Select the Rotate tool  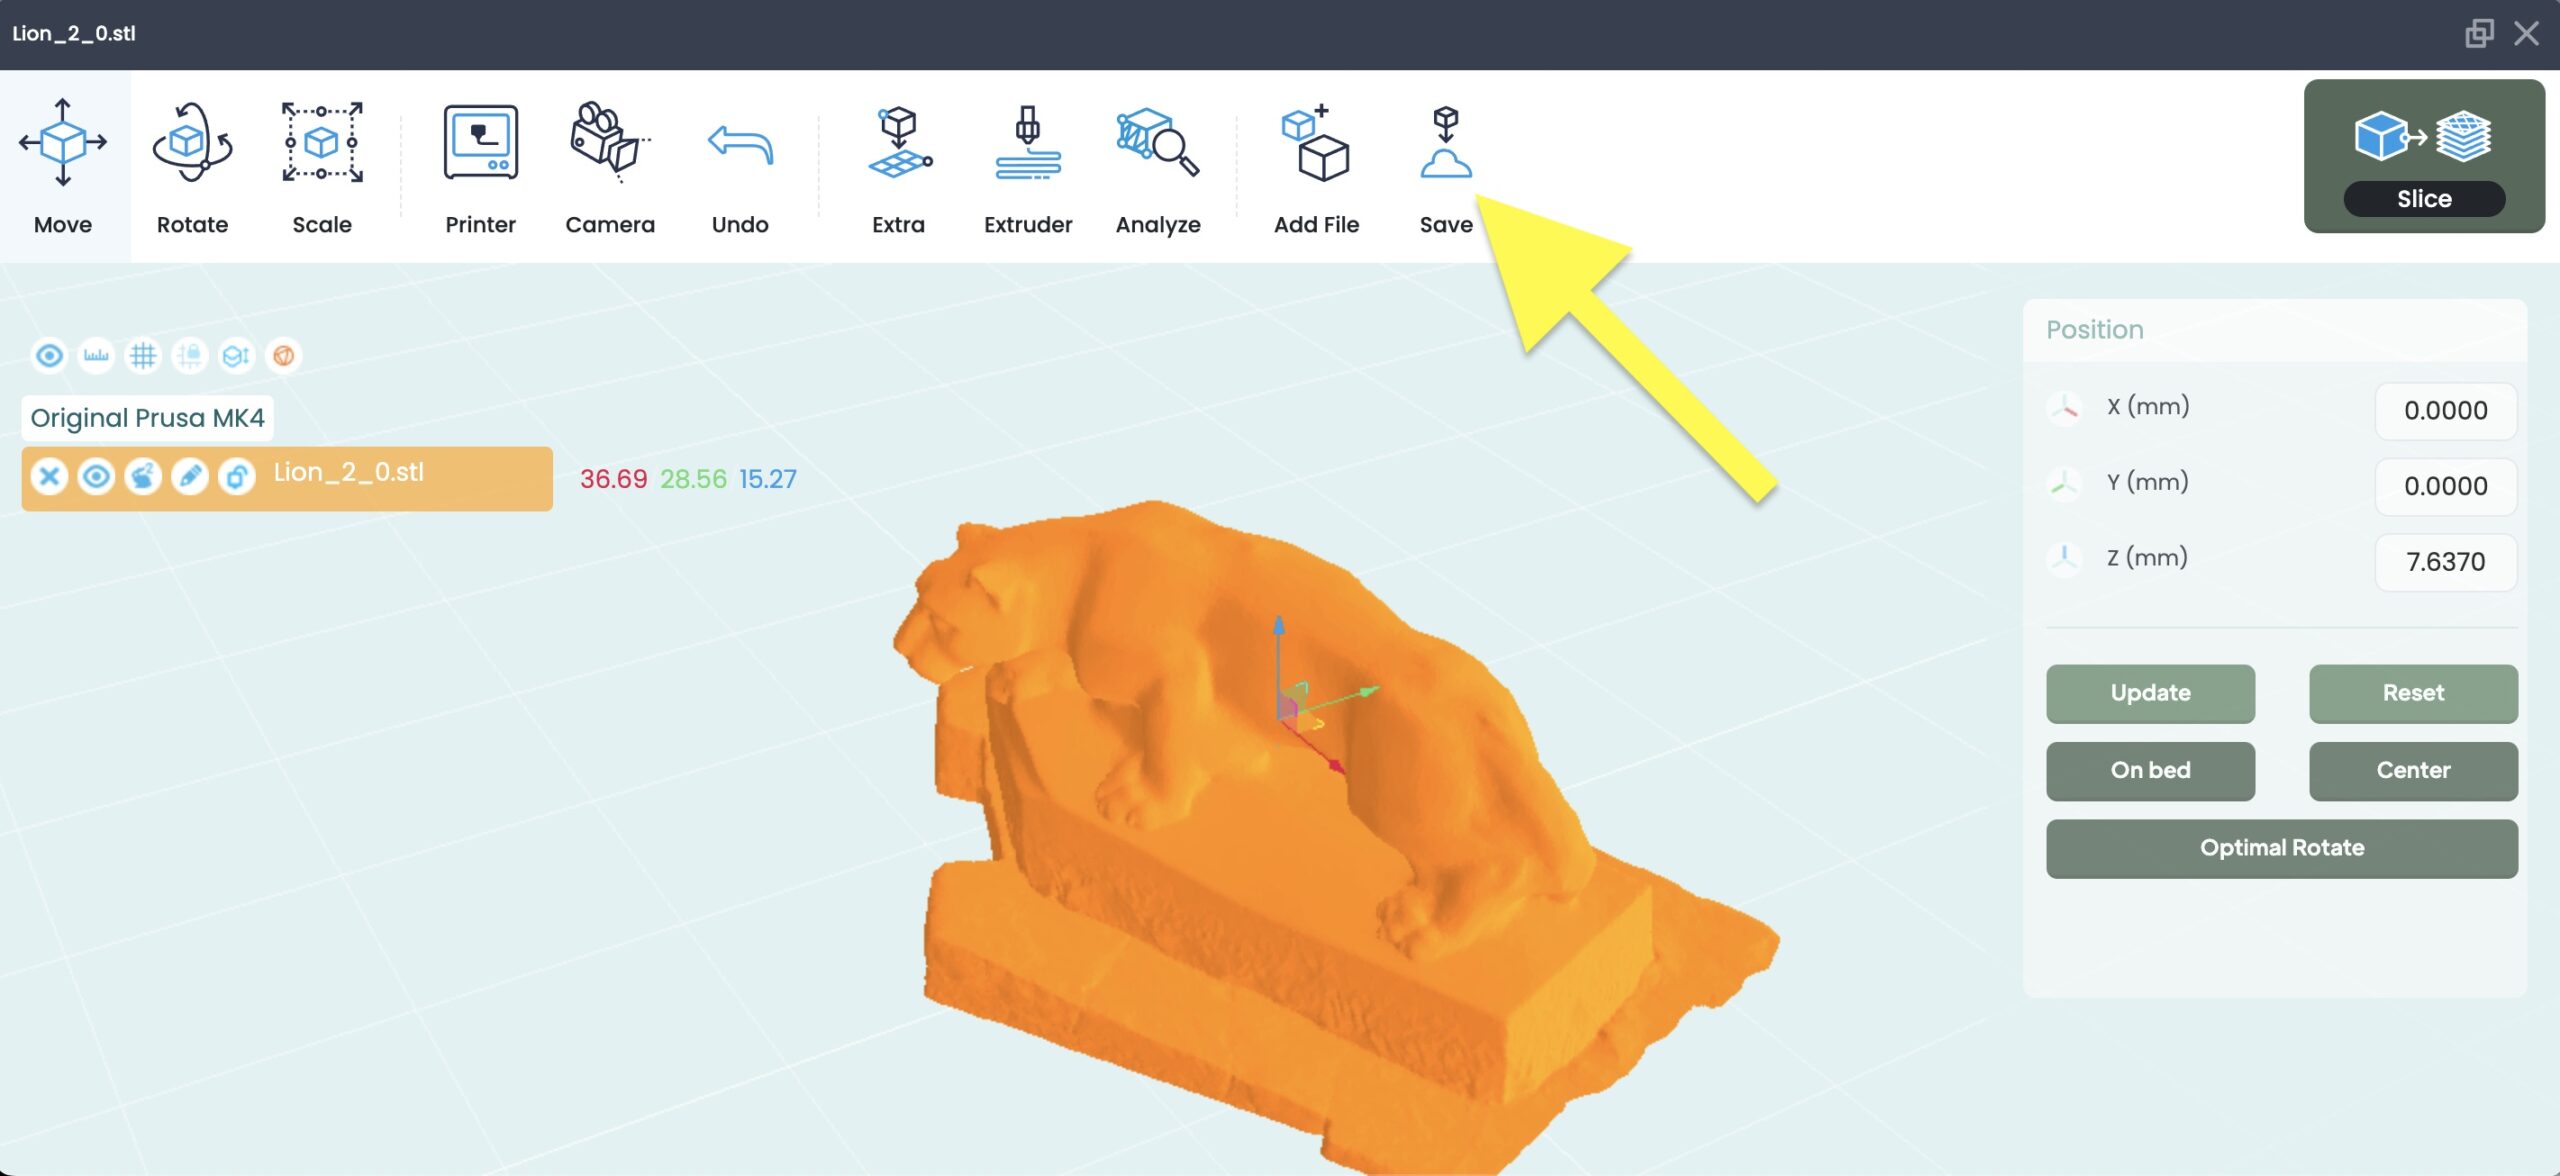coord(192,166)
